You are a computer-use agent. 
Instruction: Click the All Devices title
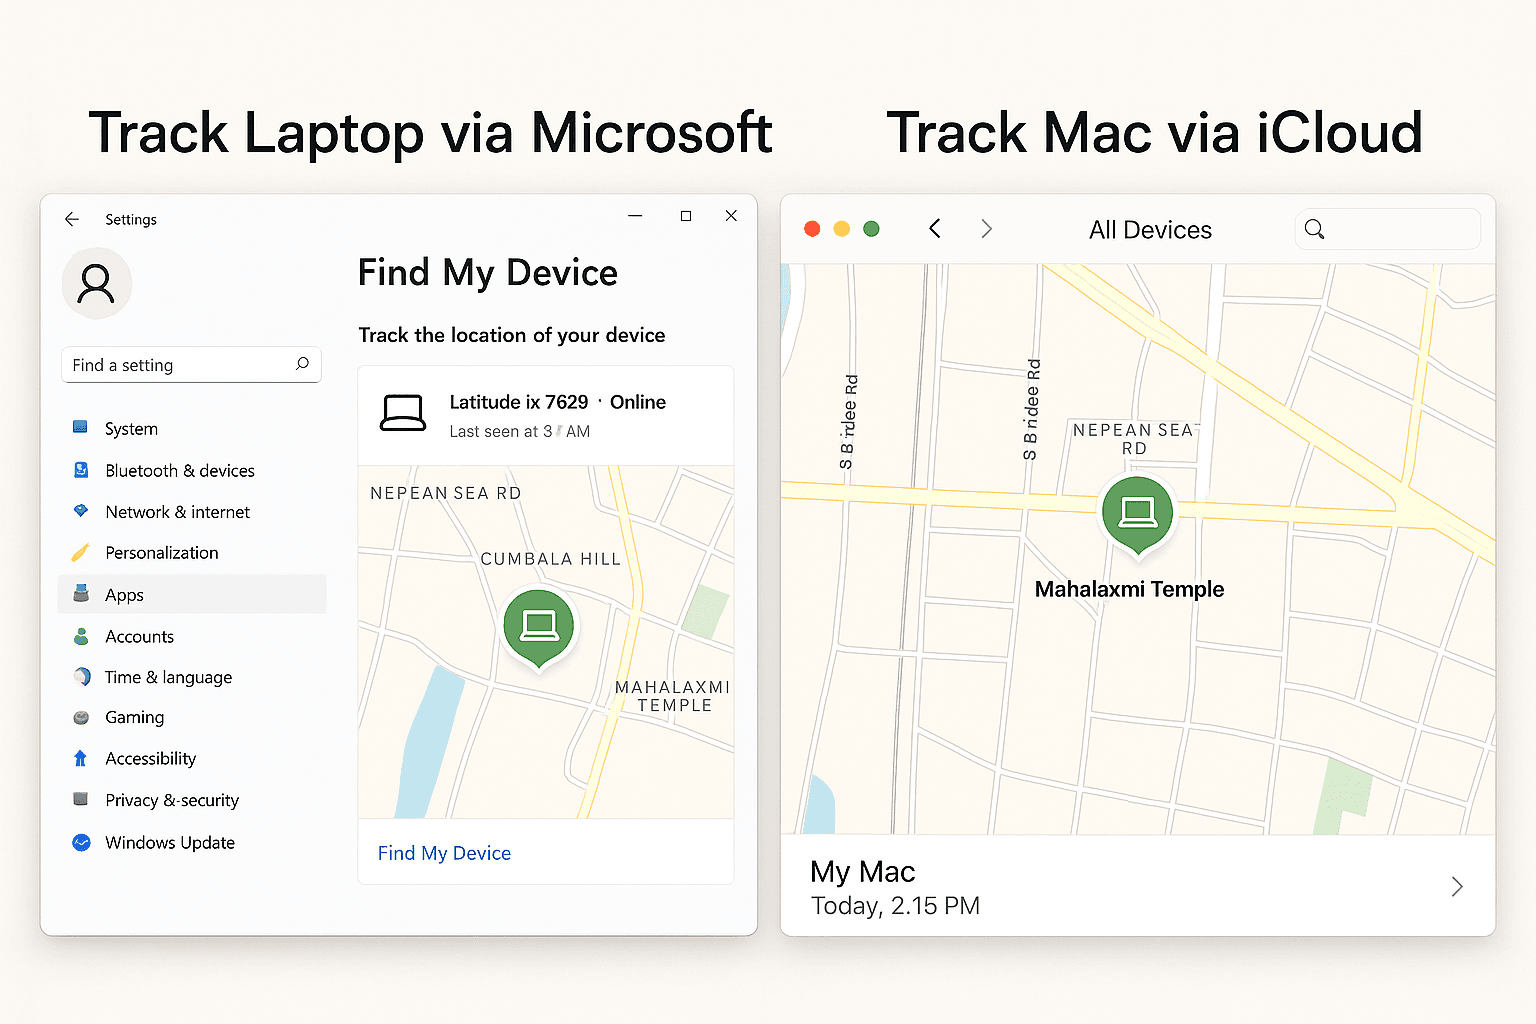tap(1150, 230)
